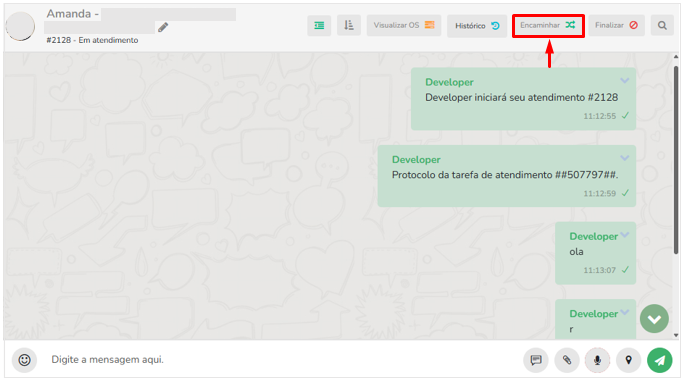Attach a file with paperclip icon
This screenshot has width=685, height=382.
567,360
